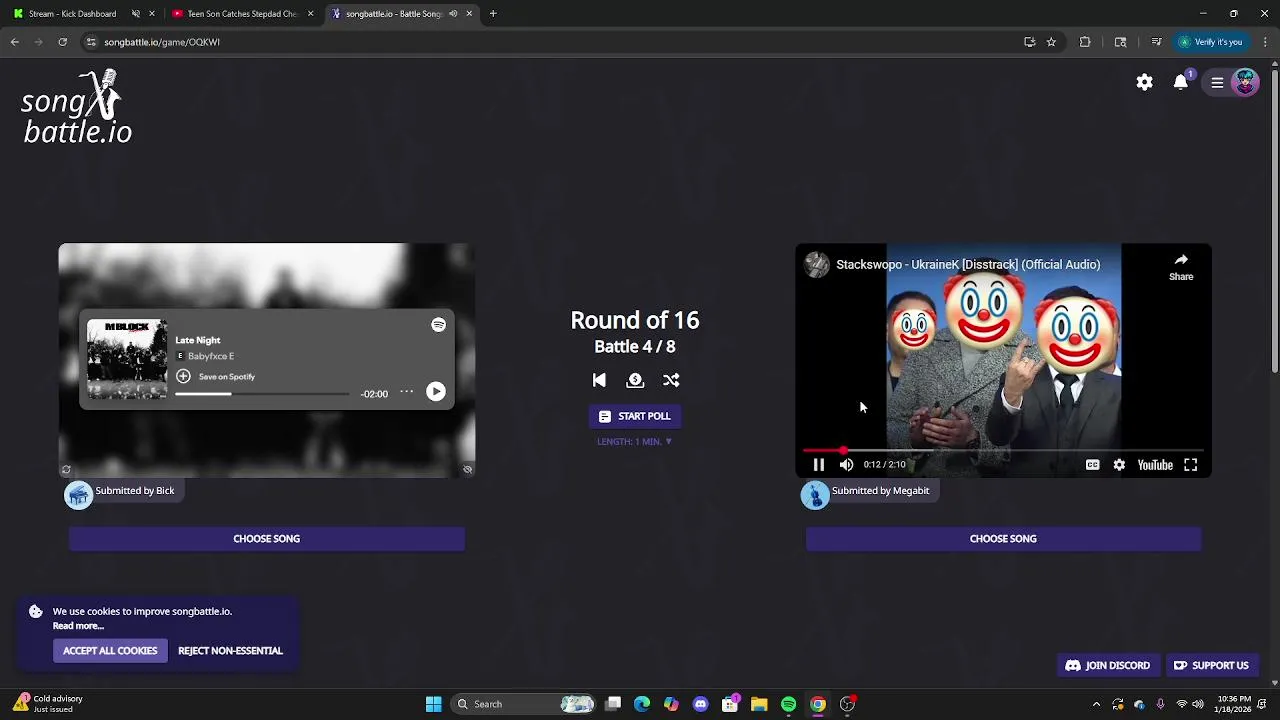This screenshot has height=720, width=1280.
Task: Open Chrome three-dot menu
Action: point(1265,42)
